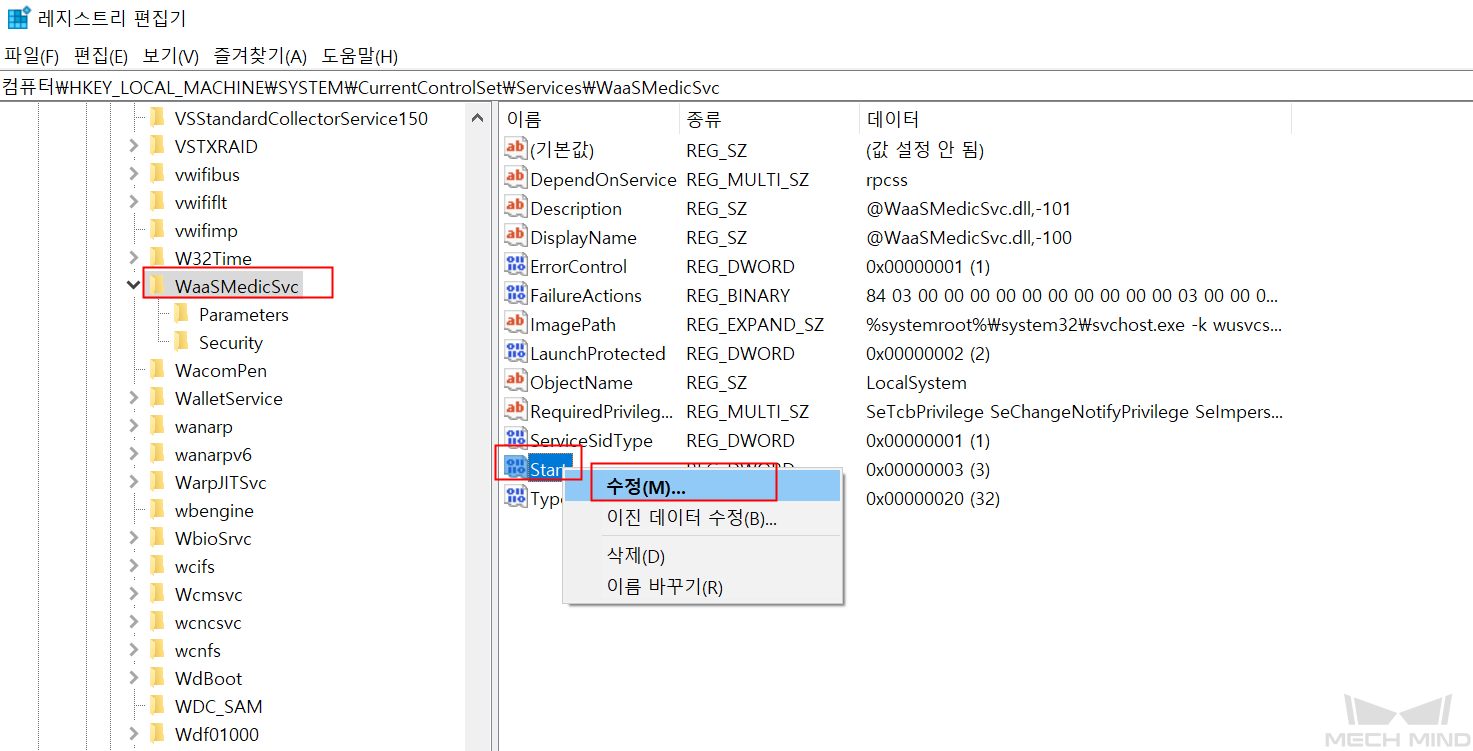The image size is (1473, 751).
Task: Click the binary icon beside FailureActions
Action: point(515,294)
